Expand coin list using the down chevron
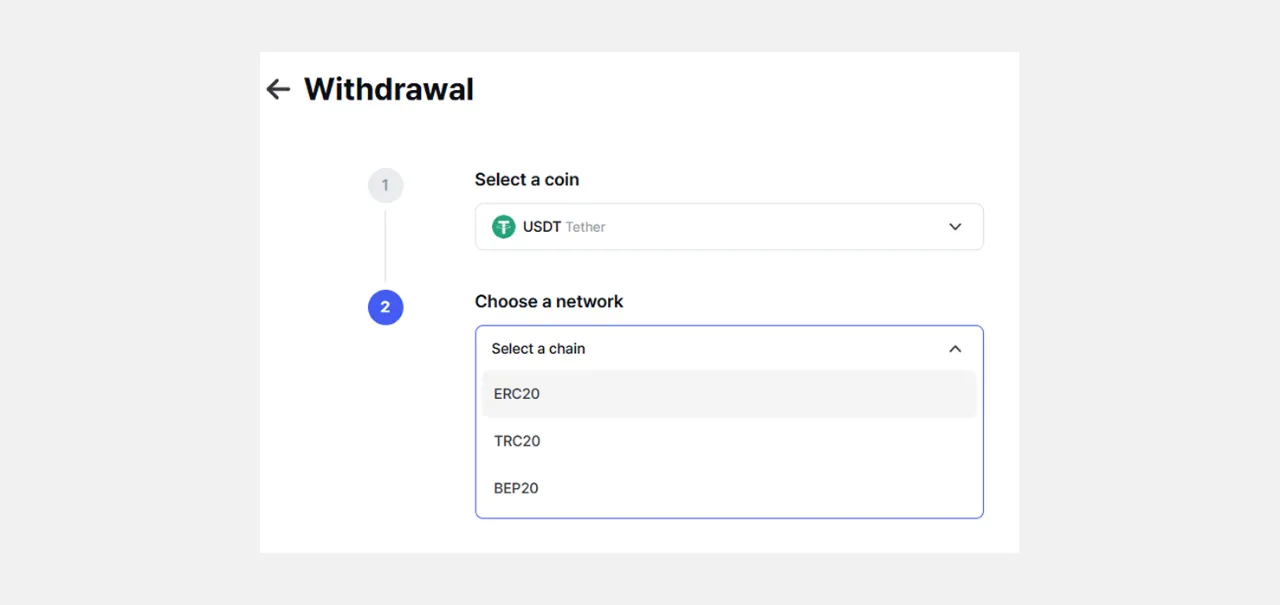This screenshot has width=1280, height=605. point(955,227)
